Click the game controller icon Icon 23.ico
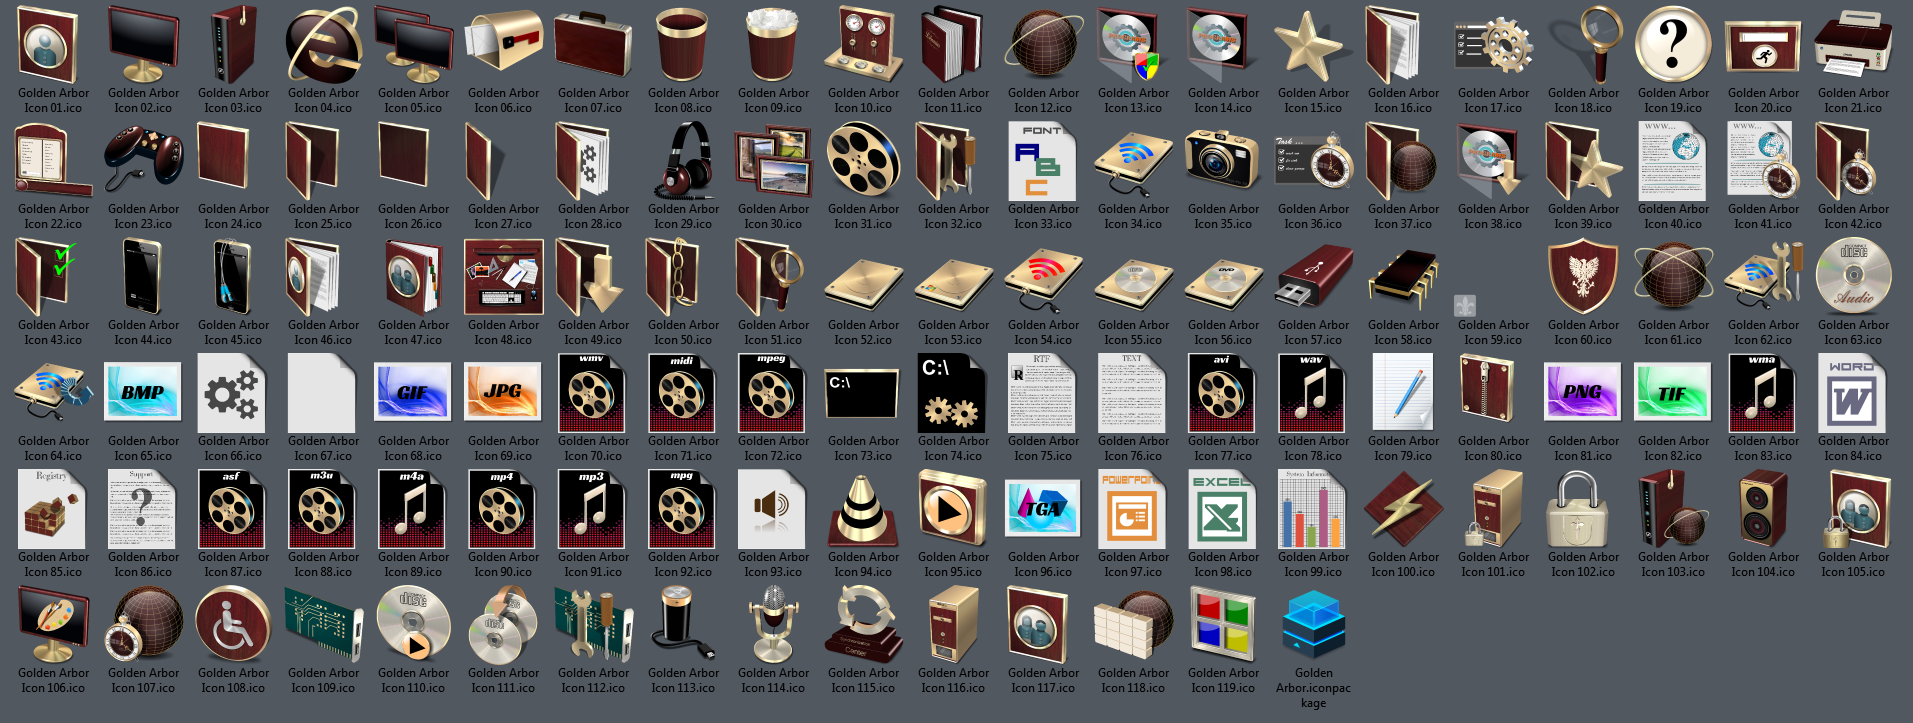This screenshot has height=723, width=1913. point(143,161)
